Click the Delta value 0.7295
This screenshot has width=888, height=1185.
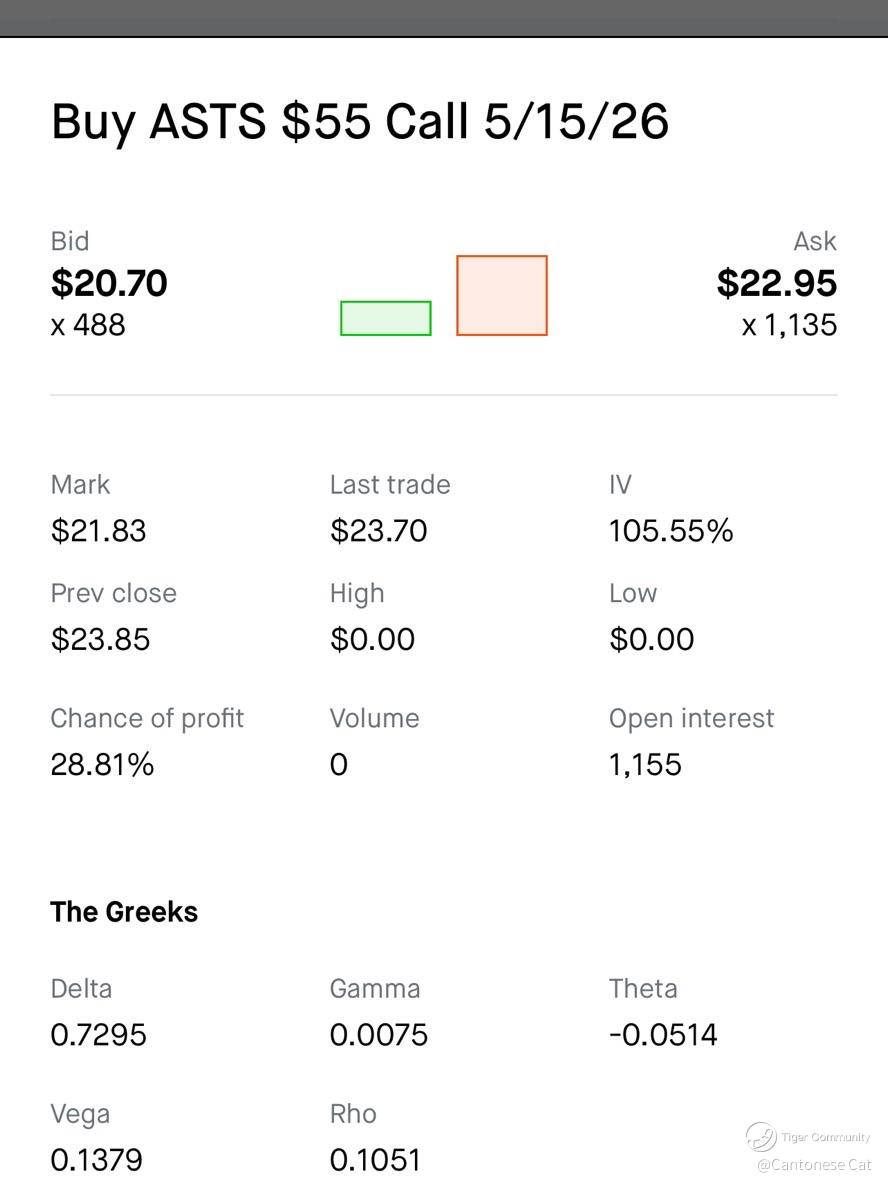[x=98, y=1034]
